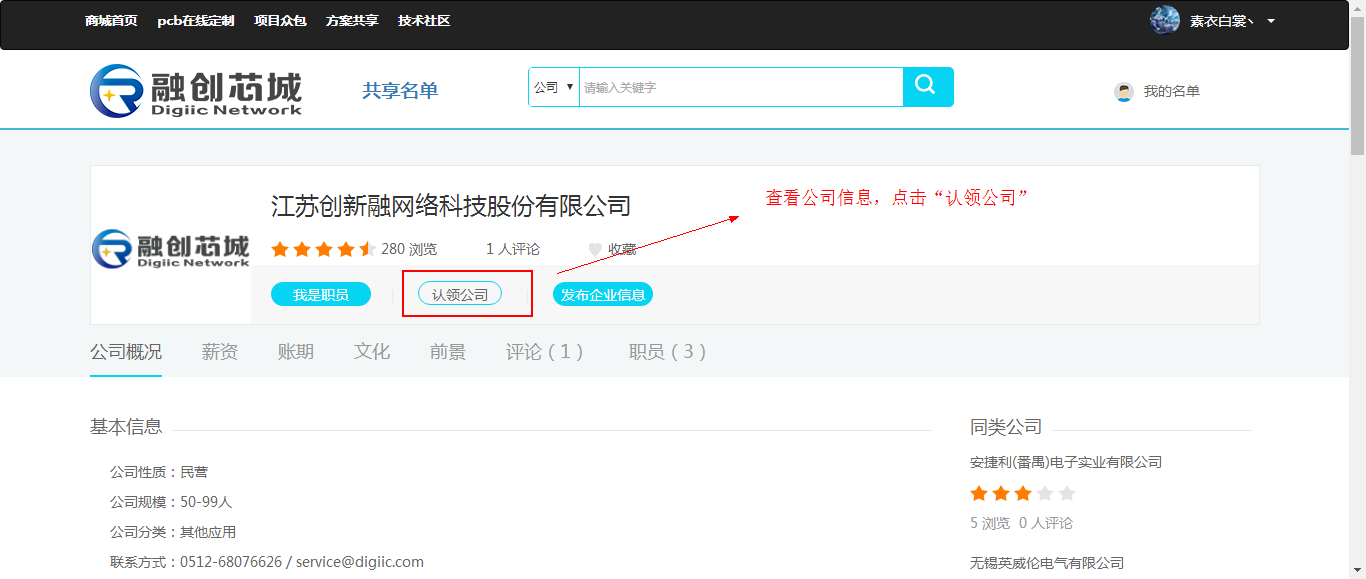
Task: Click the user avatar in the top bar
Action: pyautogui.click(x=1165, y=20)
